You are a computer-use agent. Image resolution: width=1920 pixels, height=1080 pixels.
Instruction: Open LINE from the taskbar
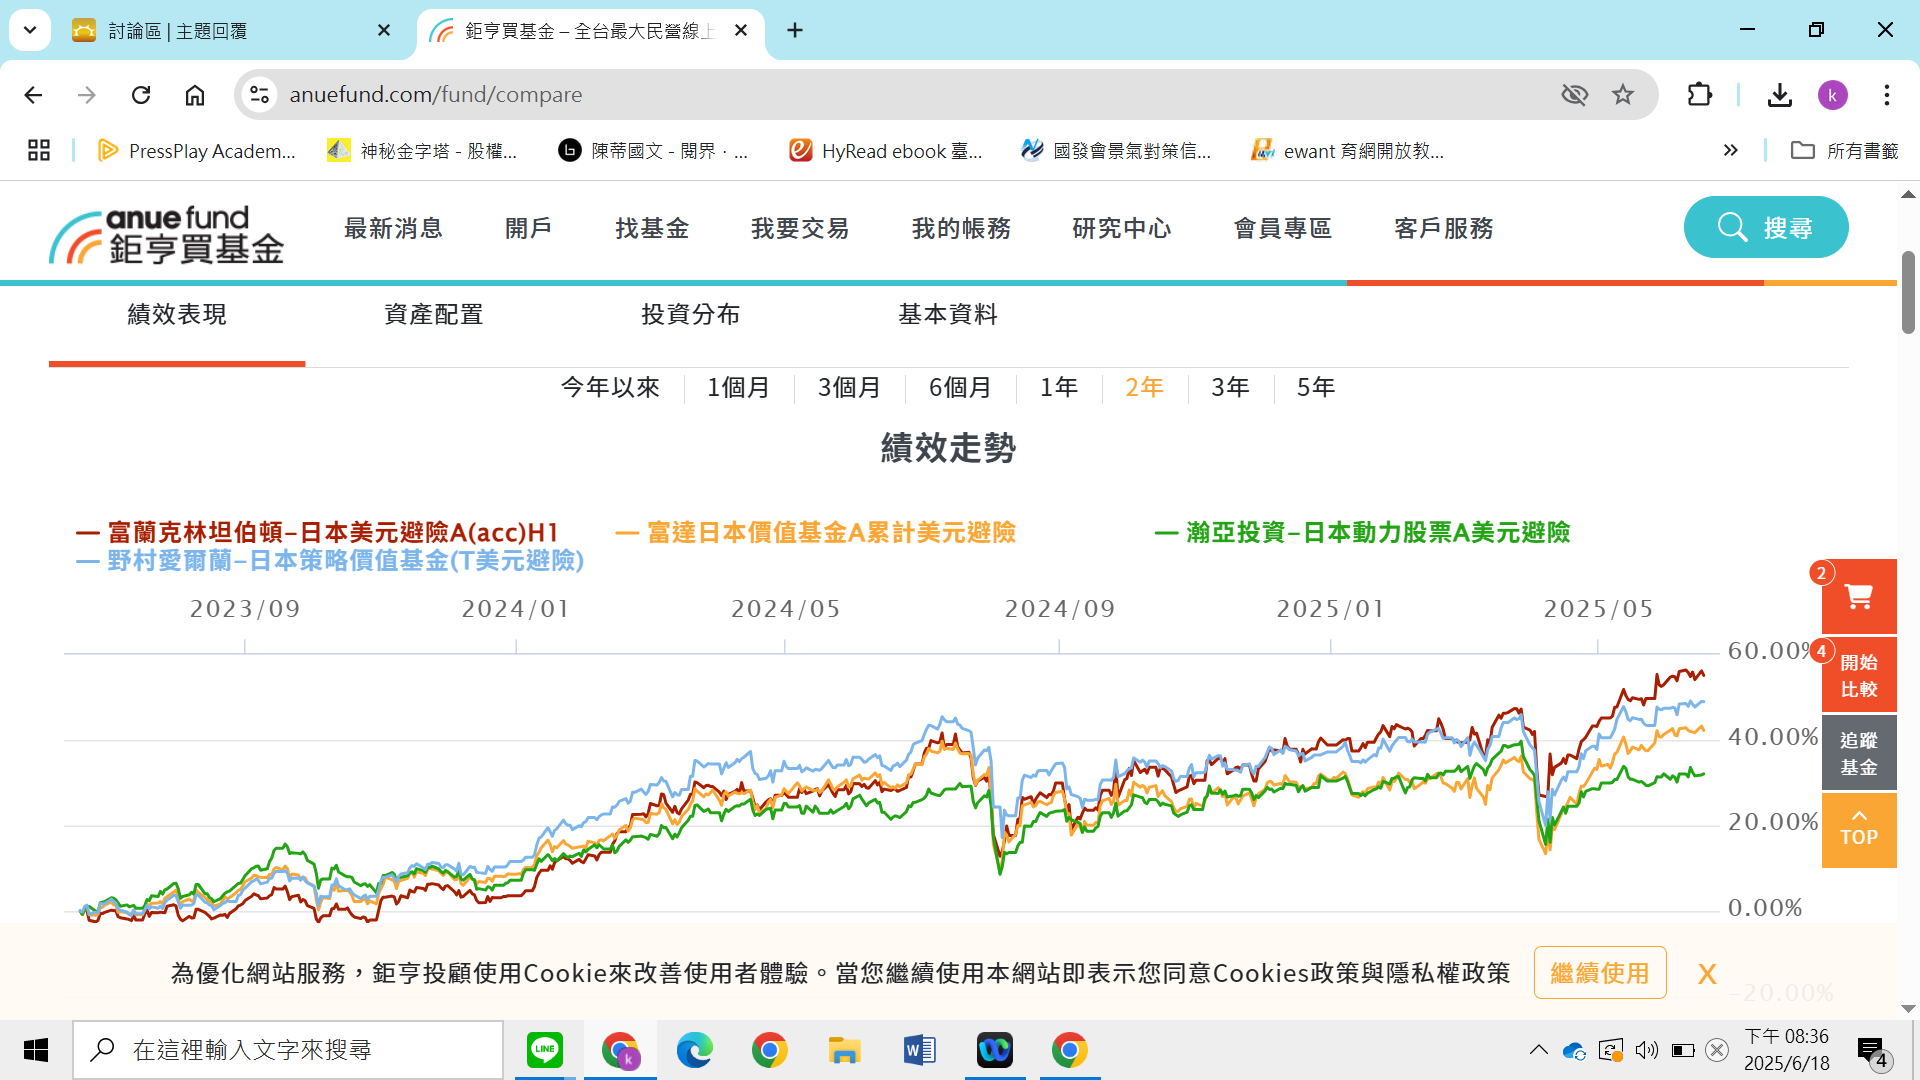click(545, 1050)
